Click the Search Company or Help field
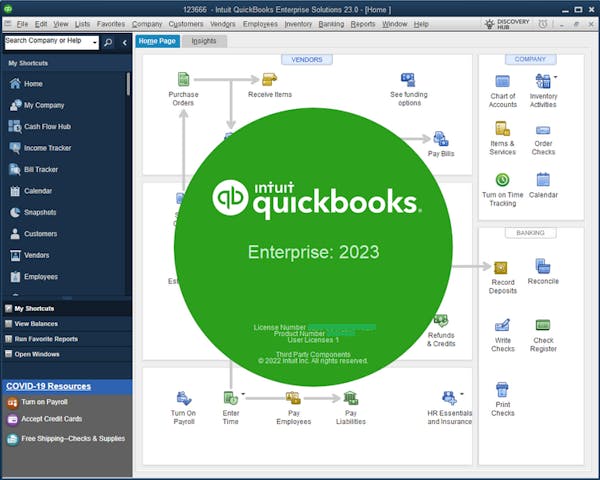Screen dimensions: 600x480 click(46, 42)
